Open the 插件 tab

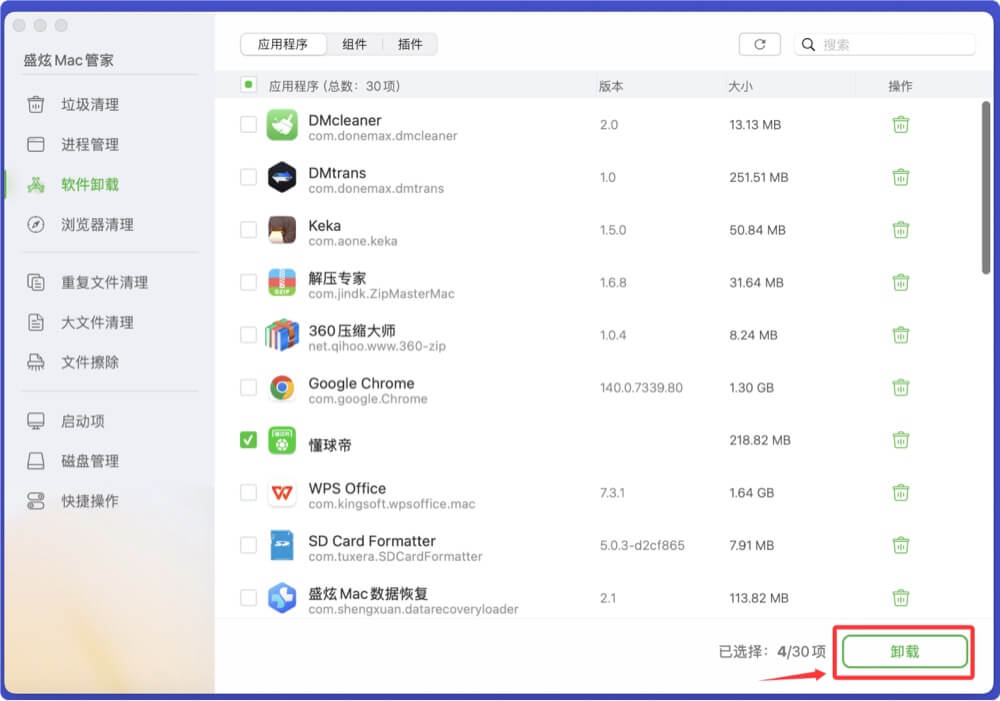(x=410, y=44)
